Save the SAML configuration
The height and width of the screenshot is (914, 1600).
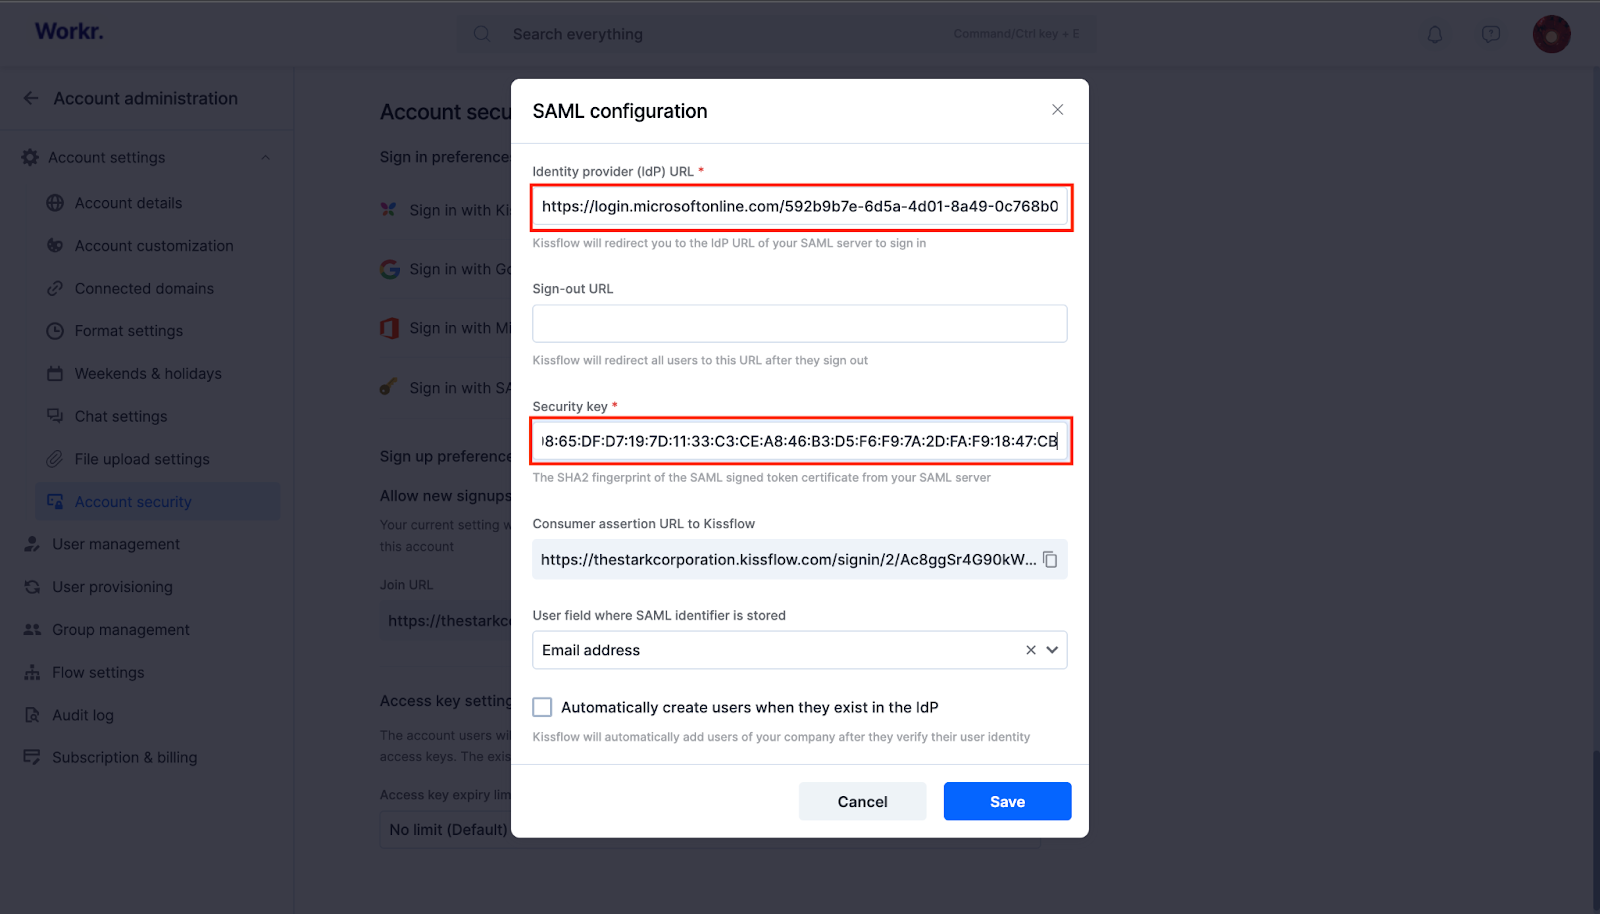pyautogui.click(x=1007, y=801)
